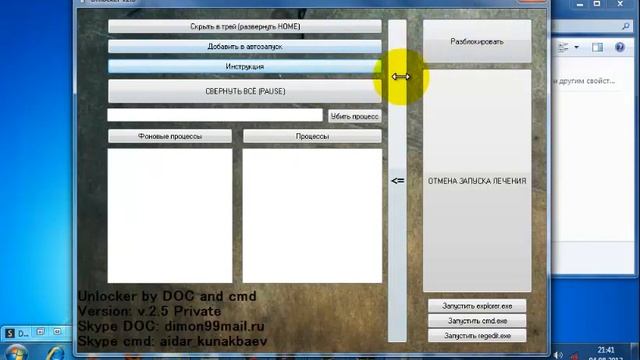Screen dimensions: 640x360
Task: Click inside the background processes list box
Action: click(170, 216)
